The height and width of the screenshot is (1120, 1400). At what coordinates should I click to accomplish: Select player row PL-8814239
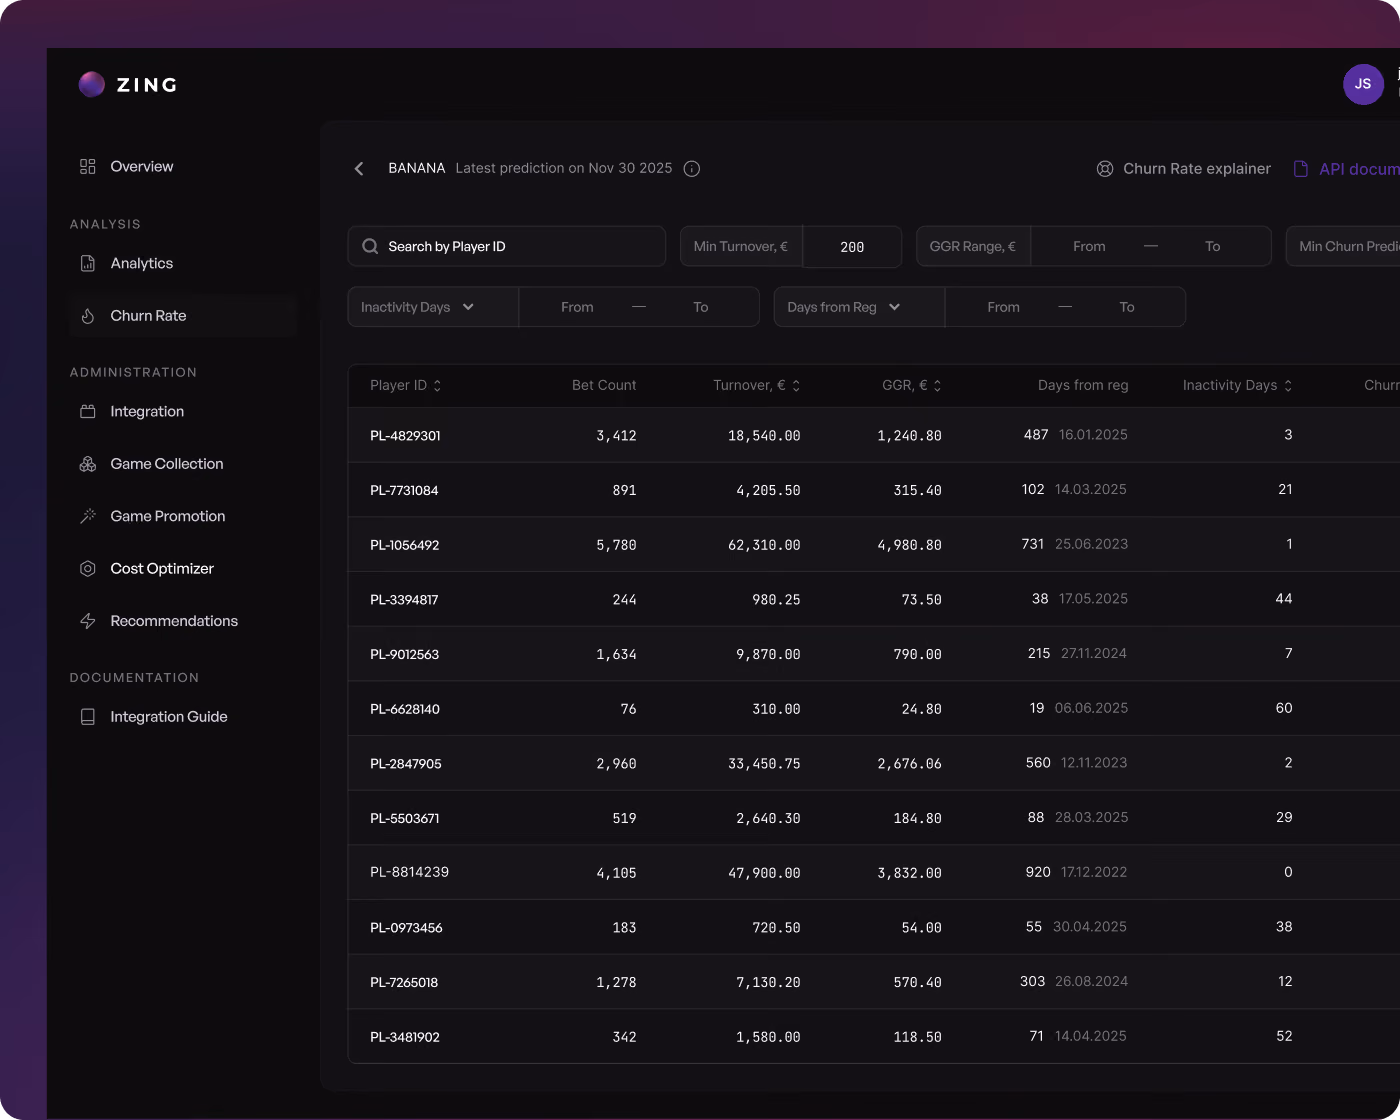(874, 872)
